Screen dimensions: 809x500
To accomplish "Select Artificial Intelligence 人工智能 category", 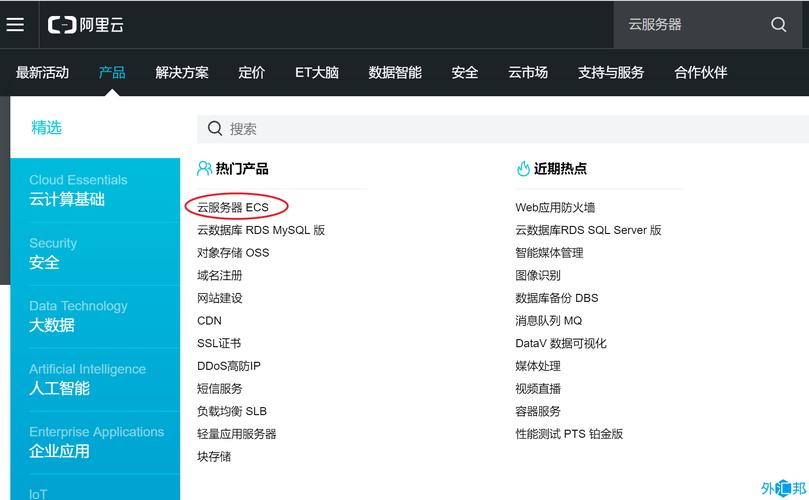I will coord(95,379).
